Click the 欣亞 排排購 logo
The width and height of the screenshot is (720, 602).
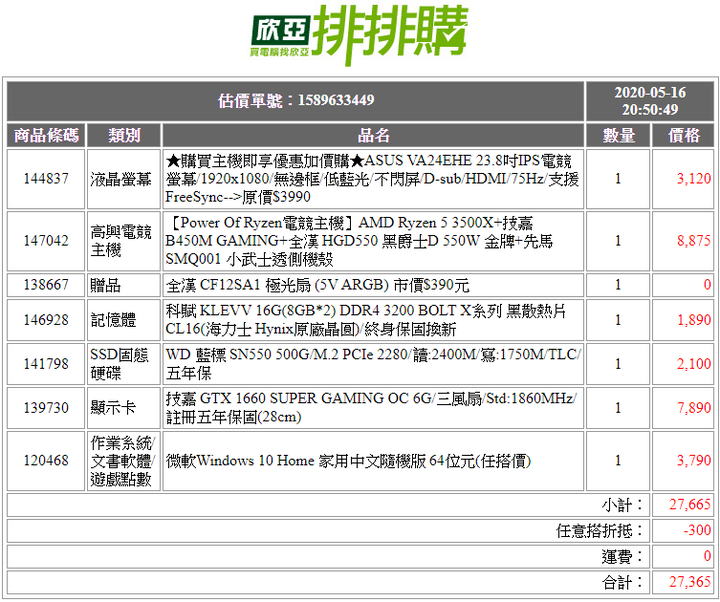pyautogui.click(x=360, y=35)
